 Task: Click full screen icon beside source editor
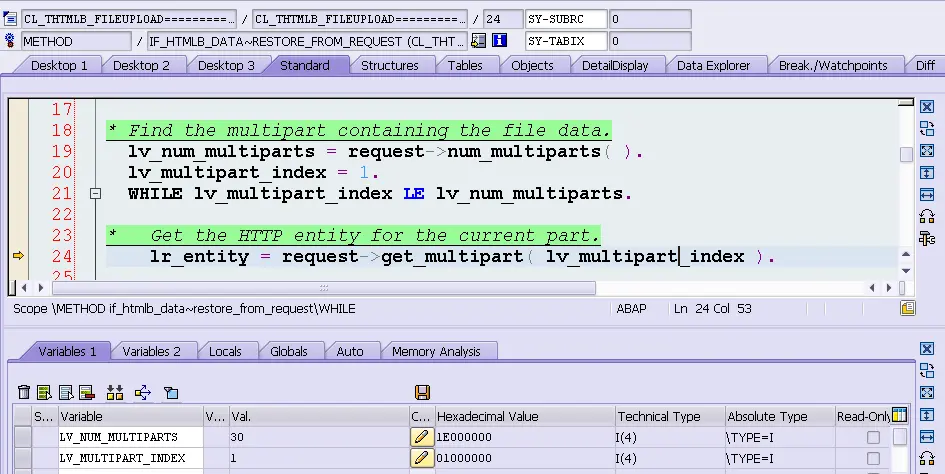927,151
